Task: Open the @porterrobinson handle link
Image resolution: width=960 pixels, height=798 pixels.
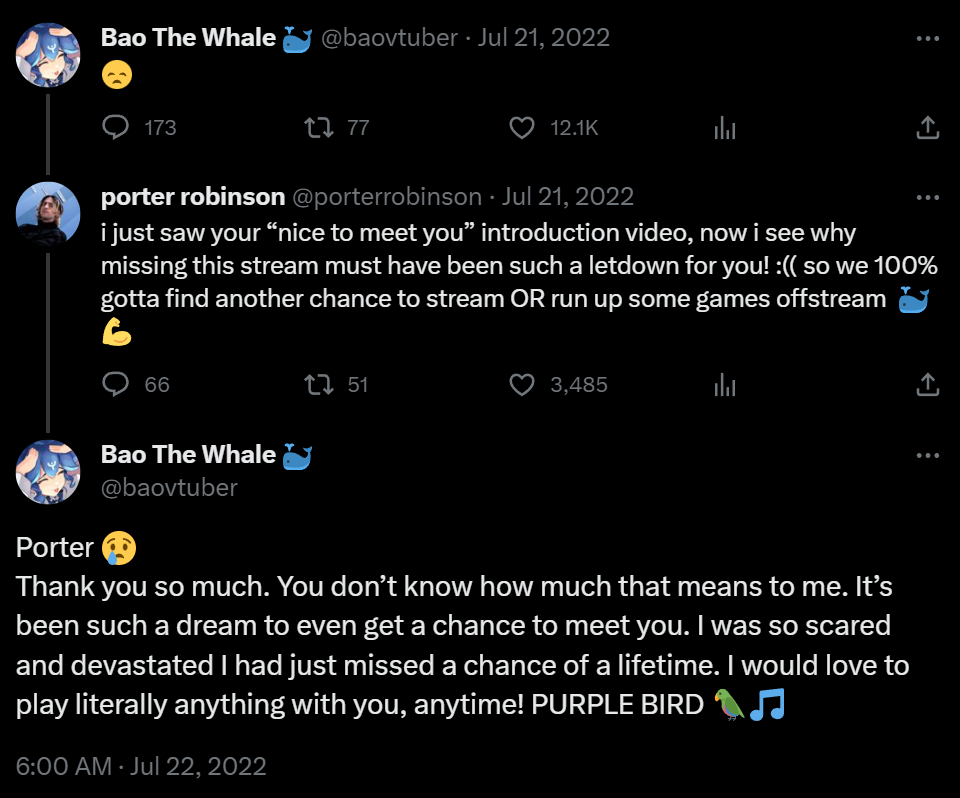Action: [387, 197]
